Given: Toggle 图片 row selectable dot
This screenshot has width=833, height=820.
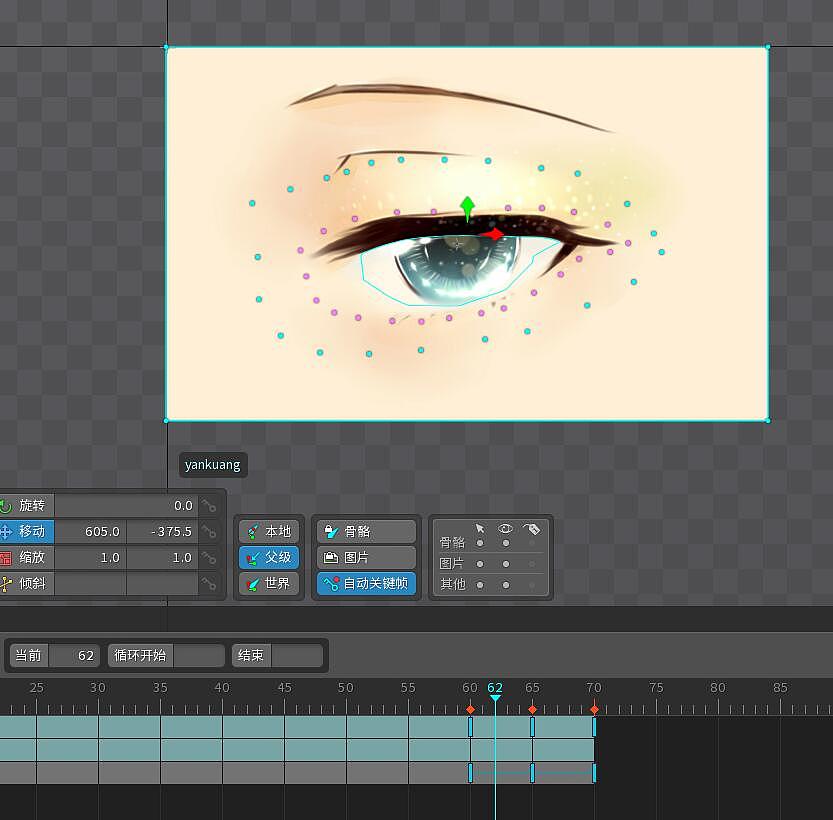Looking at the screenshot, I should [x=480, y=564].
